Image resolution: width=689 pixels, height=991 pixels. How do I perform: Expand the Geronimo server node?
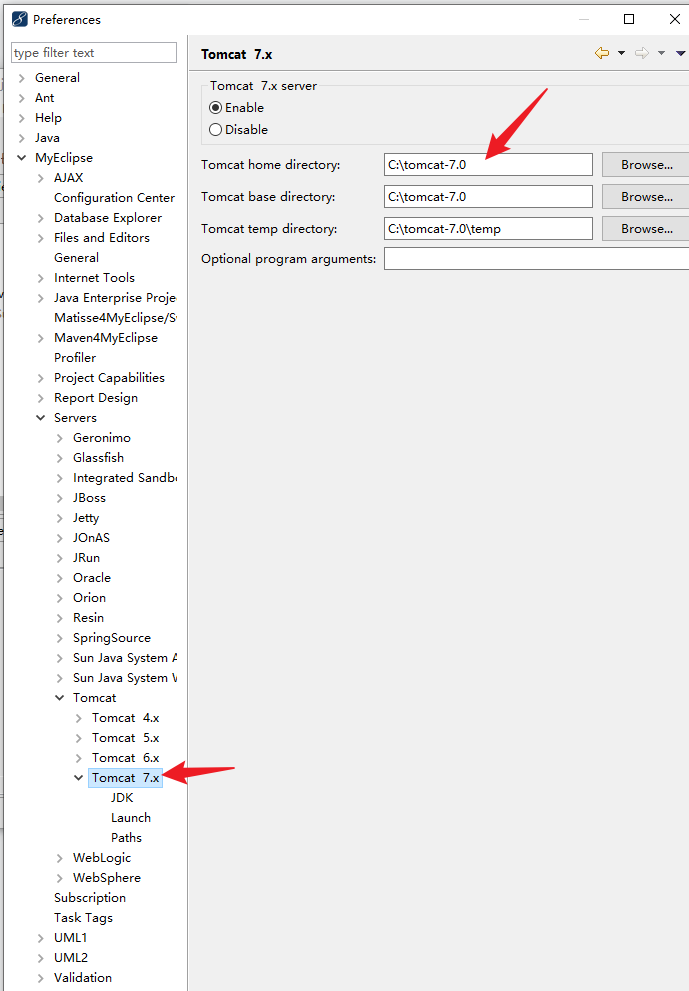pos(59,438)
